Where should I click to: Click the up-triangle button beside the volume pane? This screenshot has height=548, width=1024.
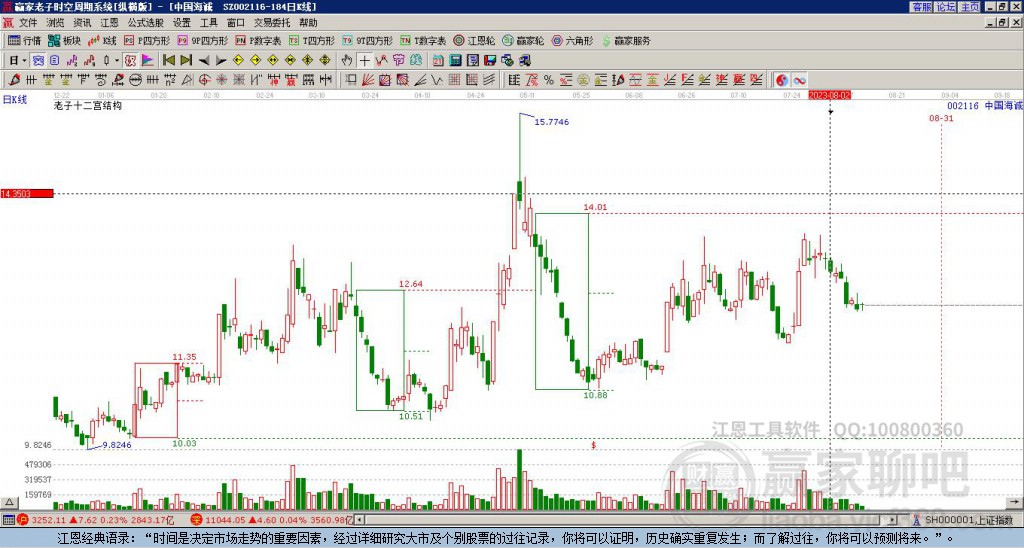click(8, 502)
